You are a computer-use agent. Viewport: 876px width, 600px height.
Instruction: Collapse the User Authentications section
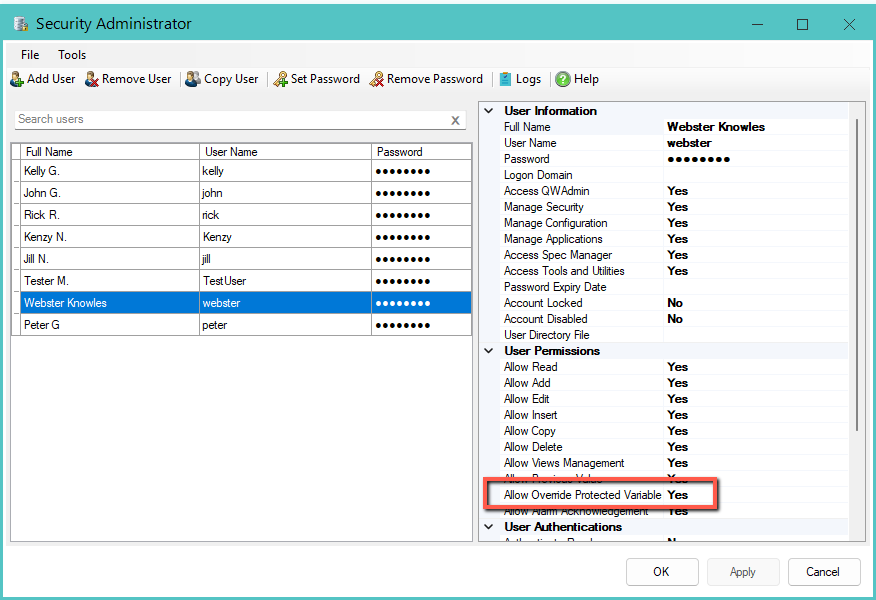(x=489, y=527)
